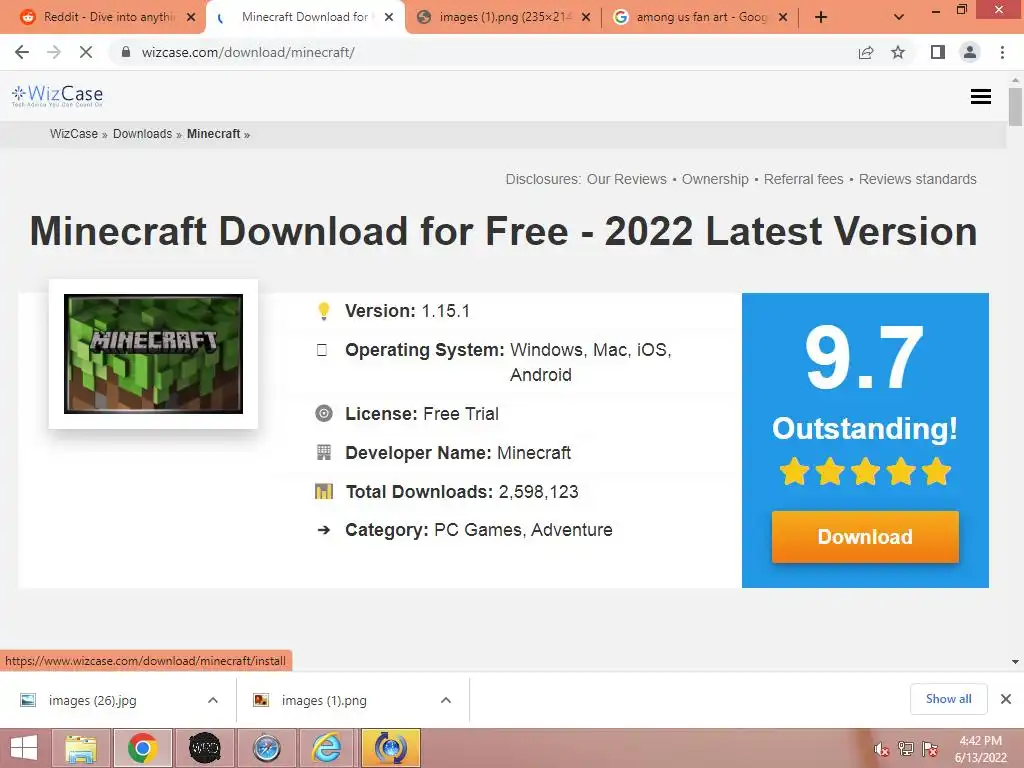The width and height of the screenshot is (1024, 768).
Task: Click the orange Download button
Action: coord(865,537)
